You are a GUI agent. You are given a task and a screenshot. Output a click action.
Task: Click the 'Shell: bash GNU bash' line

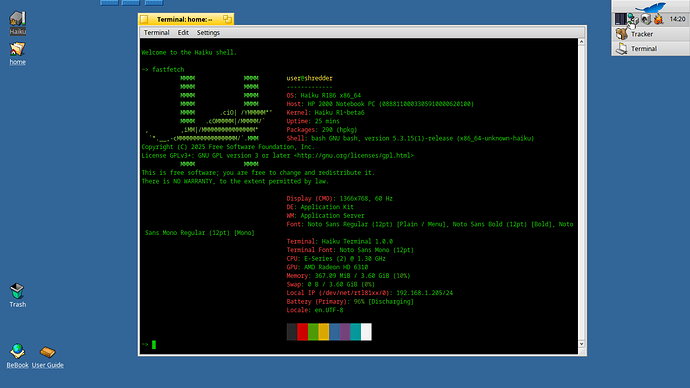pos(410,138)
